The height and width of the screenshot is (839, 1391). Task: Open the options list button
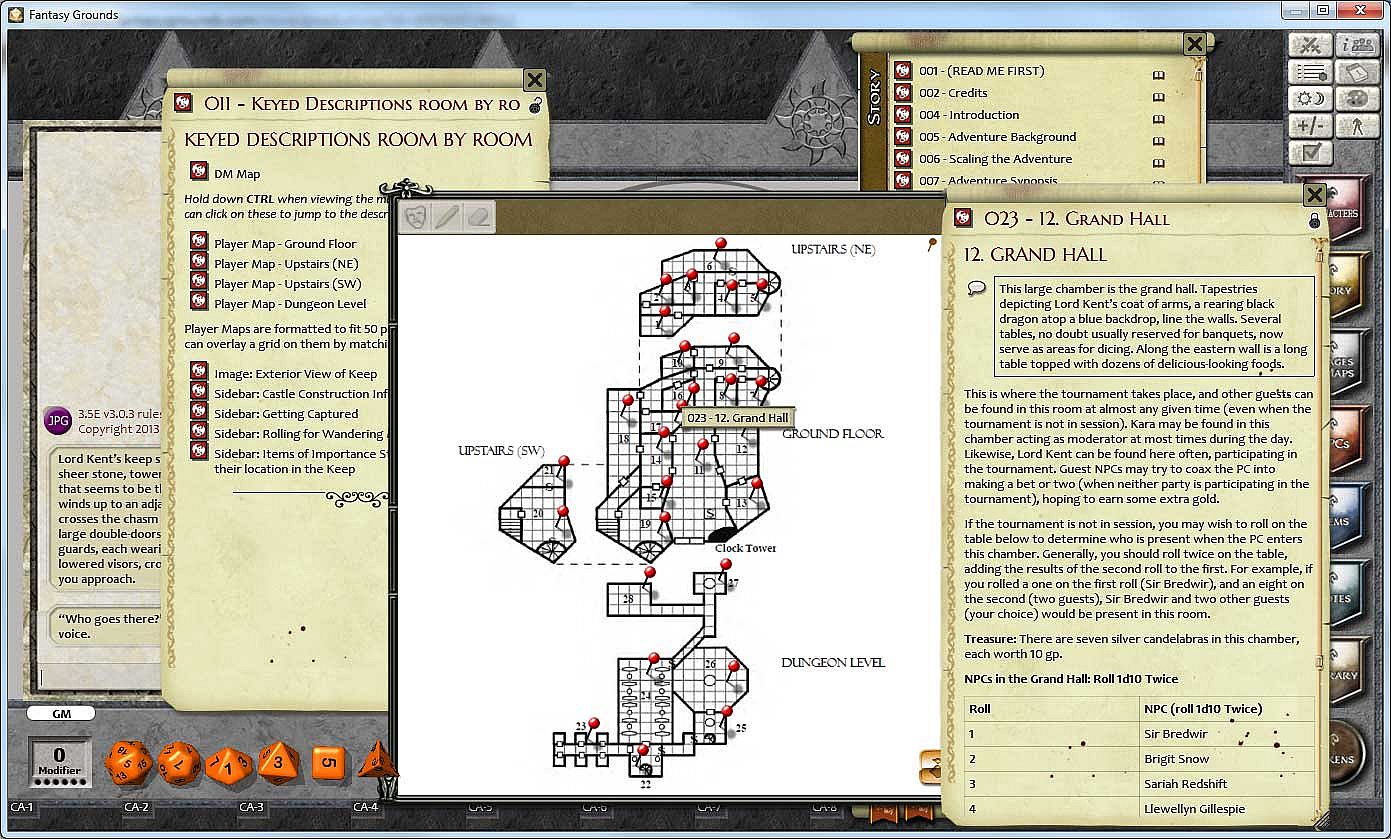tap(1310, 72)
